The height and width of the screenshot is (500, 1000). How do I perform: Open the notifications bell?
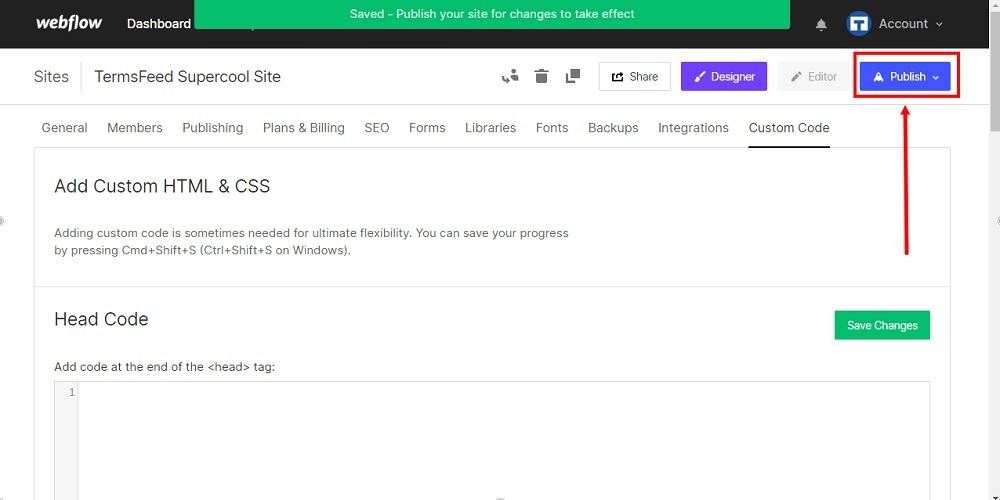point(821,24)
